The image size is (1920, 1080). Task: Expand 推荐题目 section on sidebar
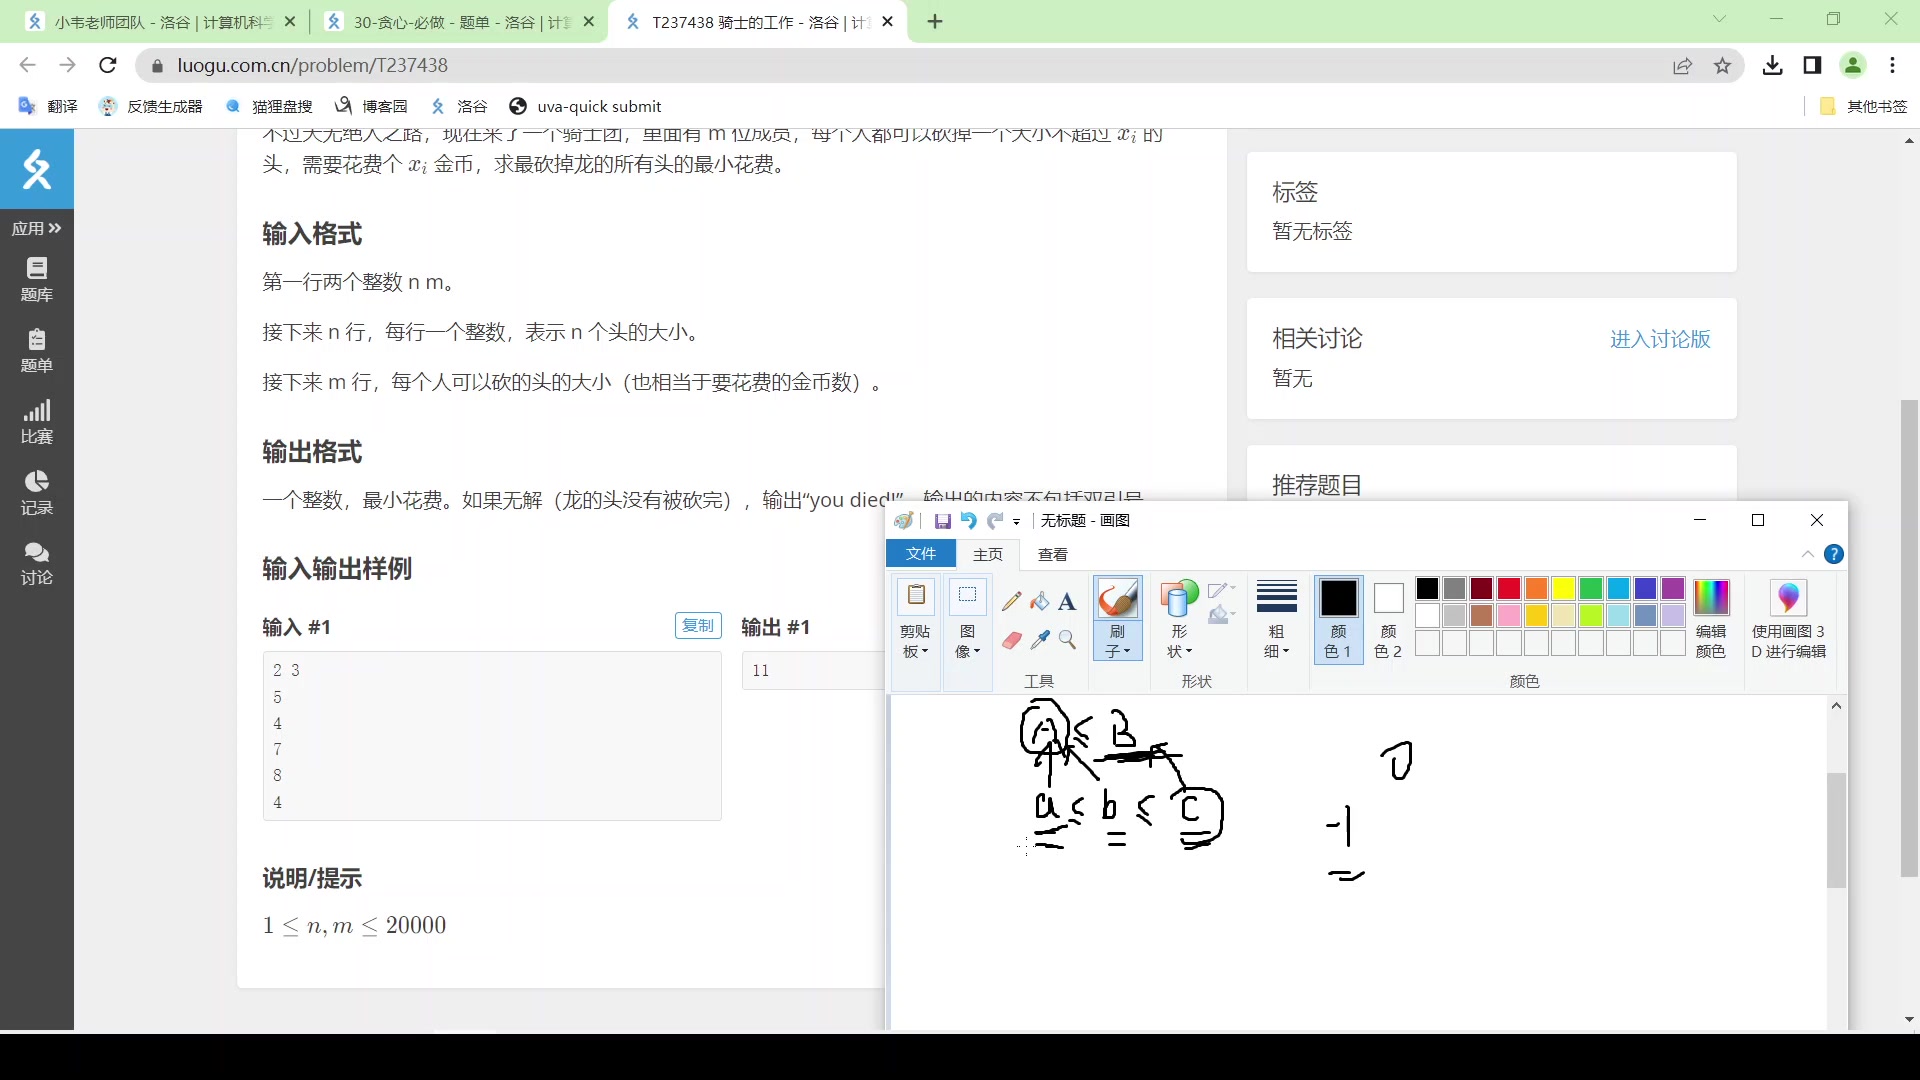click(x=1315, y=485)
